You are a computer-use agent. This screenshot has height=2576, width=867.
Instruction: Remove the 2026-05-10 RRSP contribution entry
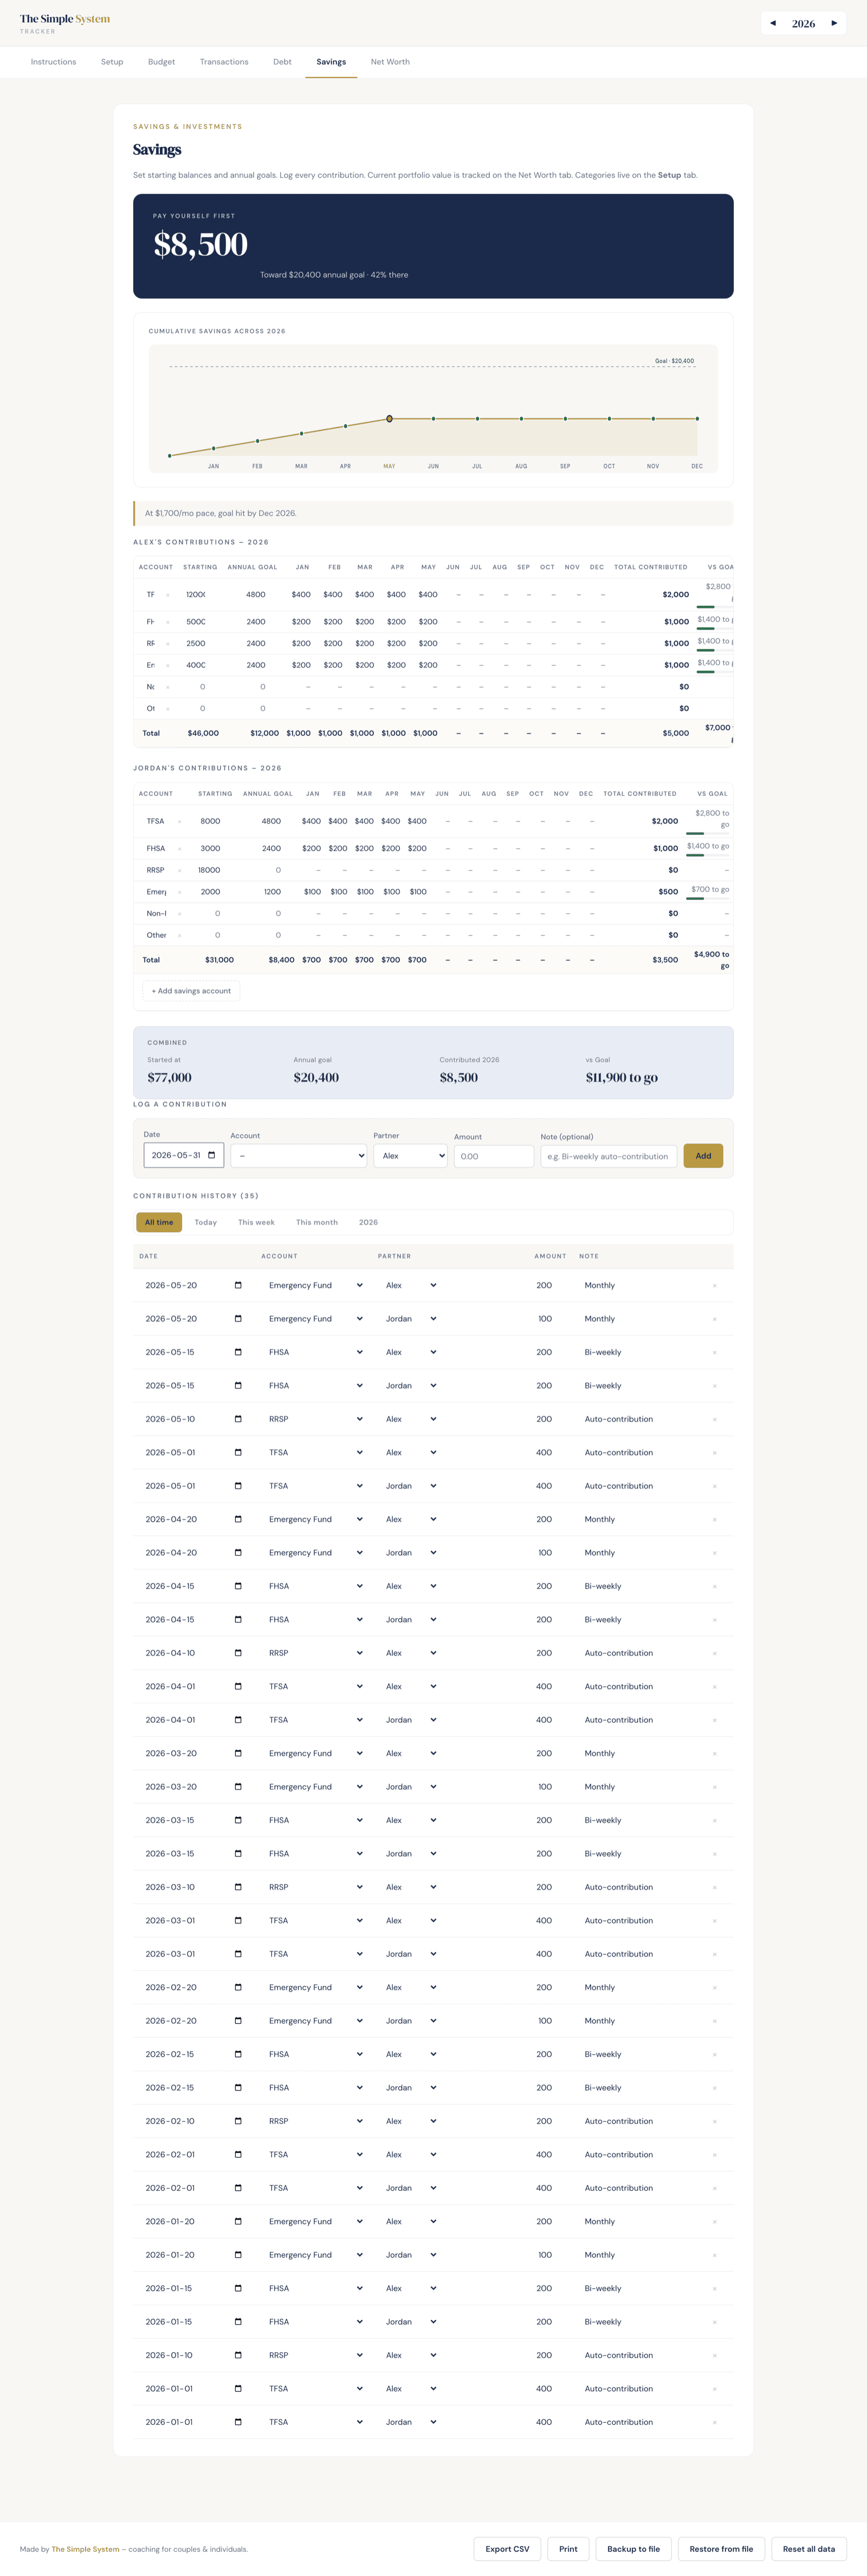tap(714, 1419)
